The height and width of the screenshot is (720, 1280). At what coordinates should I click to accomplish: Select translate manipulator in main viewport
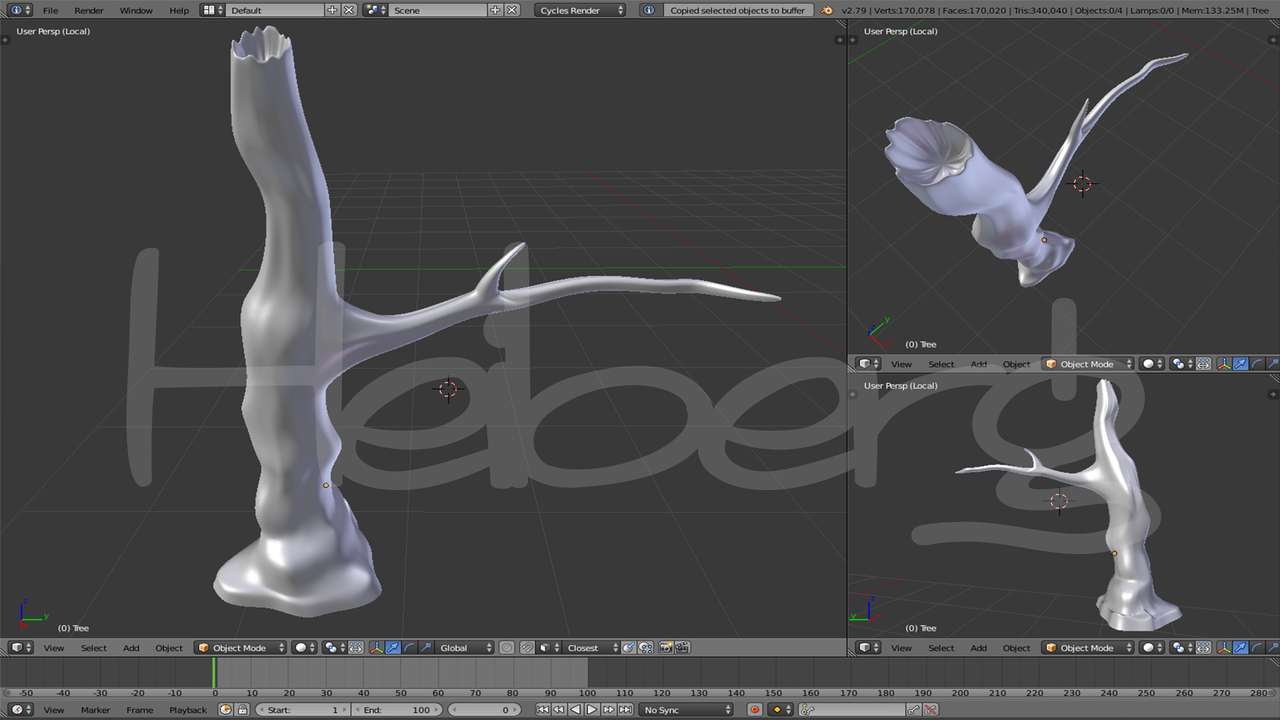coord(392,648)
